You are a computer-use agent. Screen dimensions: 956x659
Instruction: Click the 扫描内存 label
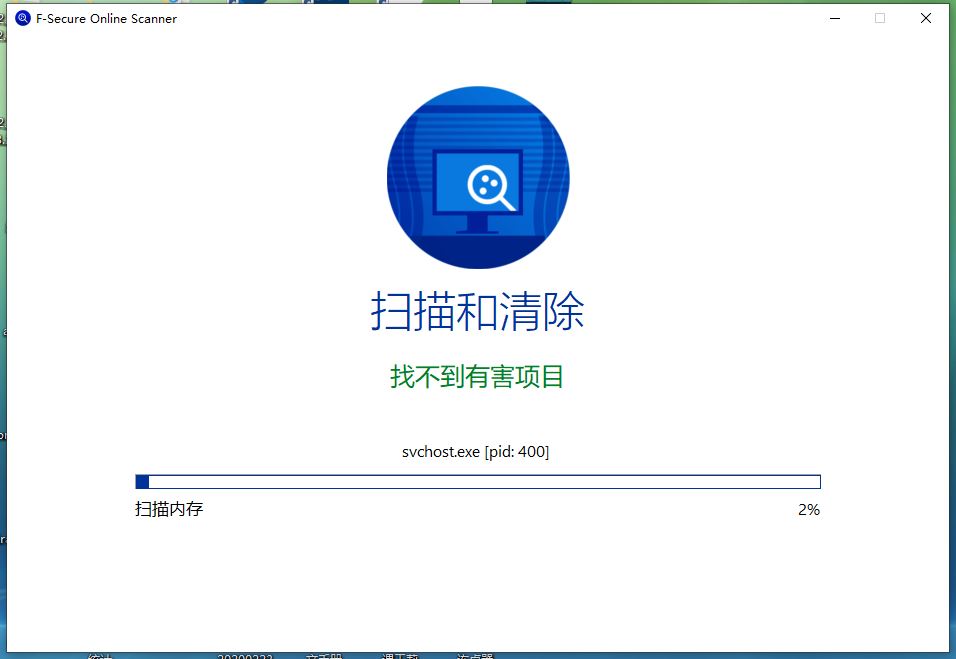[x=169, y=509]
